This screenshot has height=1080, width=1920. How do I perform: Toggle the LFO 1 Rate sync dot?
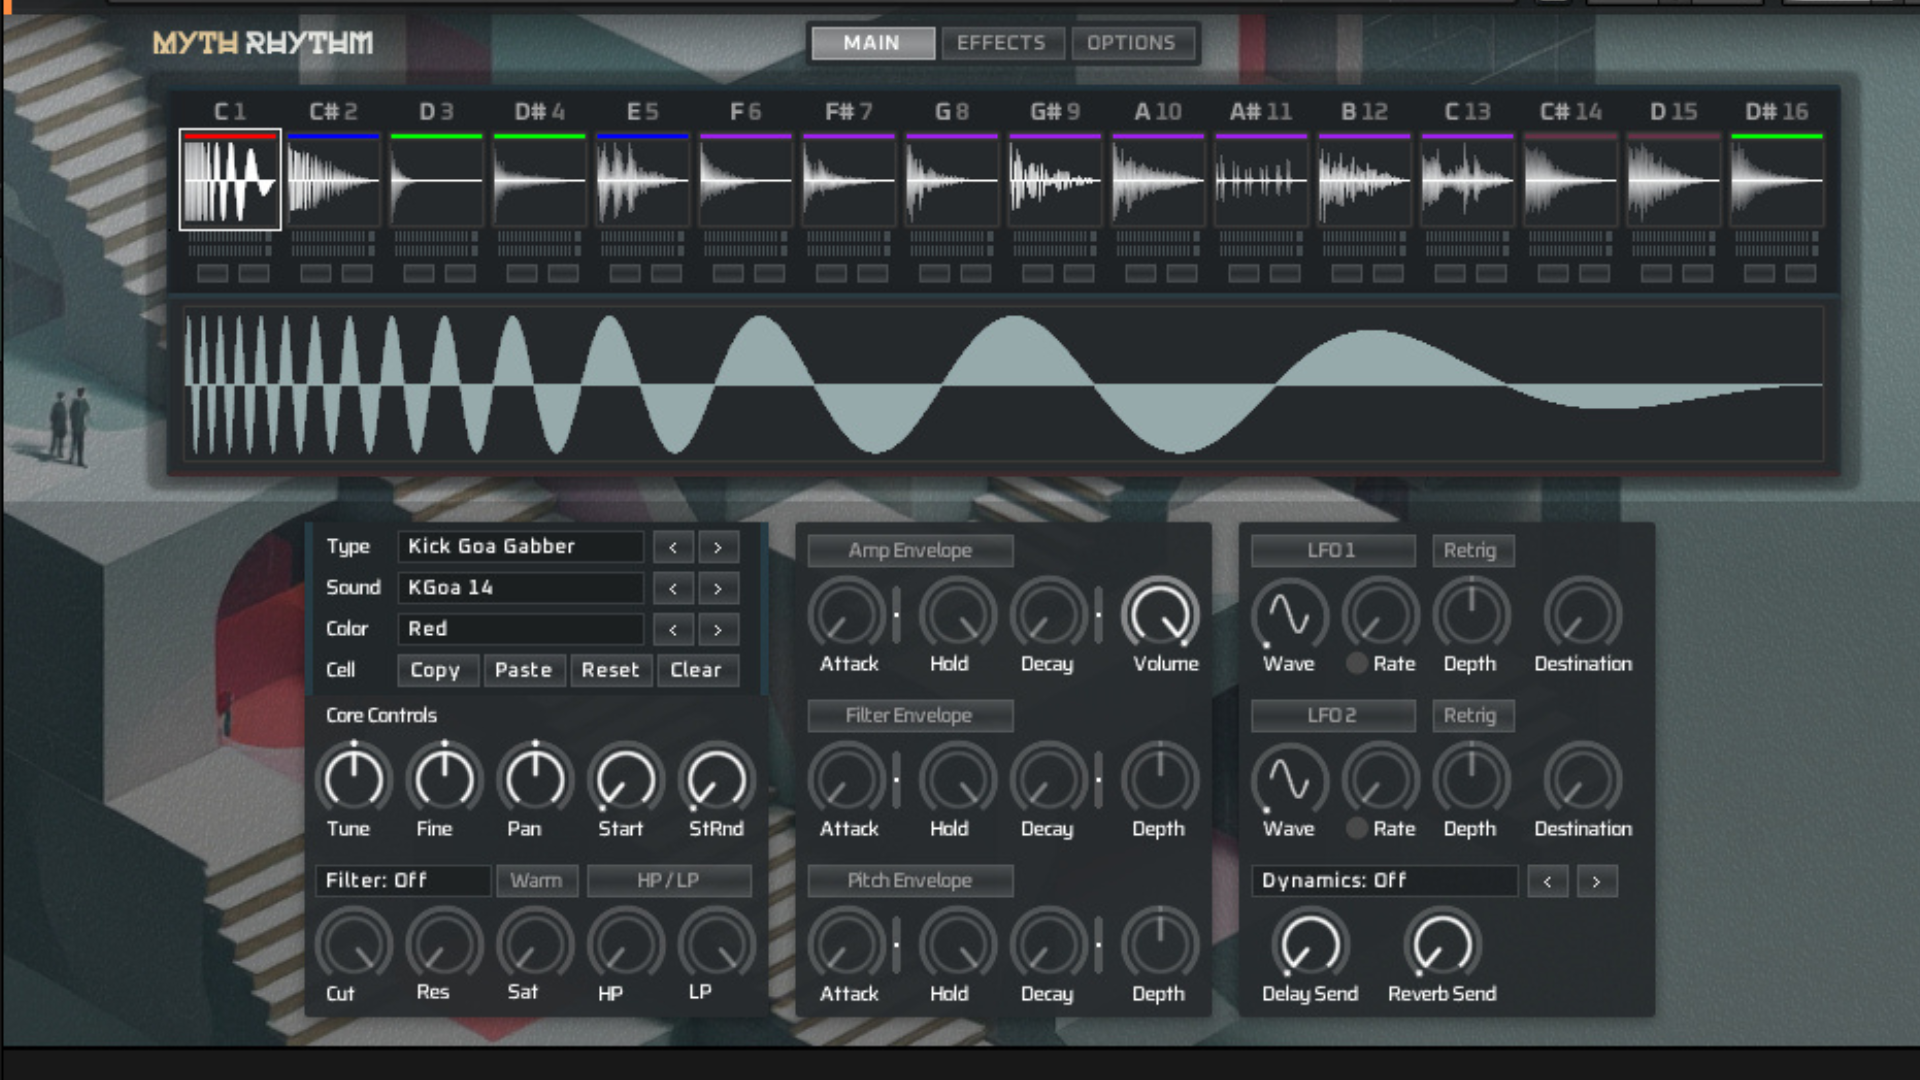(1356, 663)
